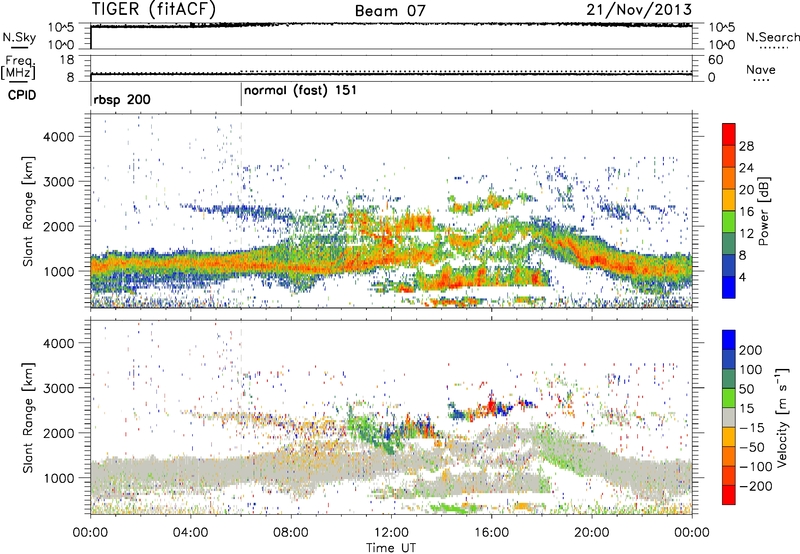Select the 'rbsp 200' CPID marker
Screen dimensions: 800x554
point(122,99)
